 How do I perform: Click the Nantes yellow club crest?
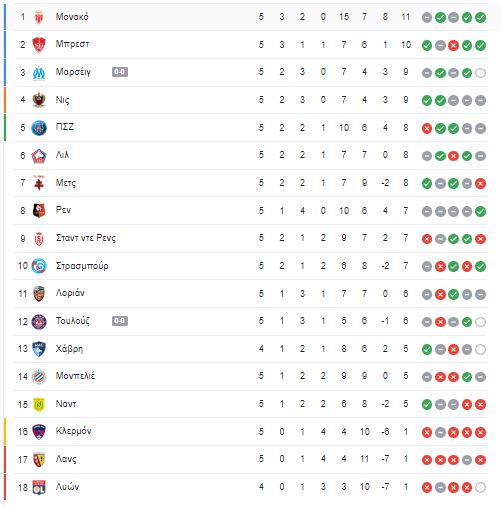(x=39, y=404)
